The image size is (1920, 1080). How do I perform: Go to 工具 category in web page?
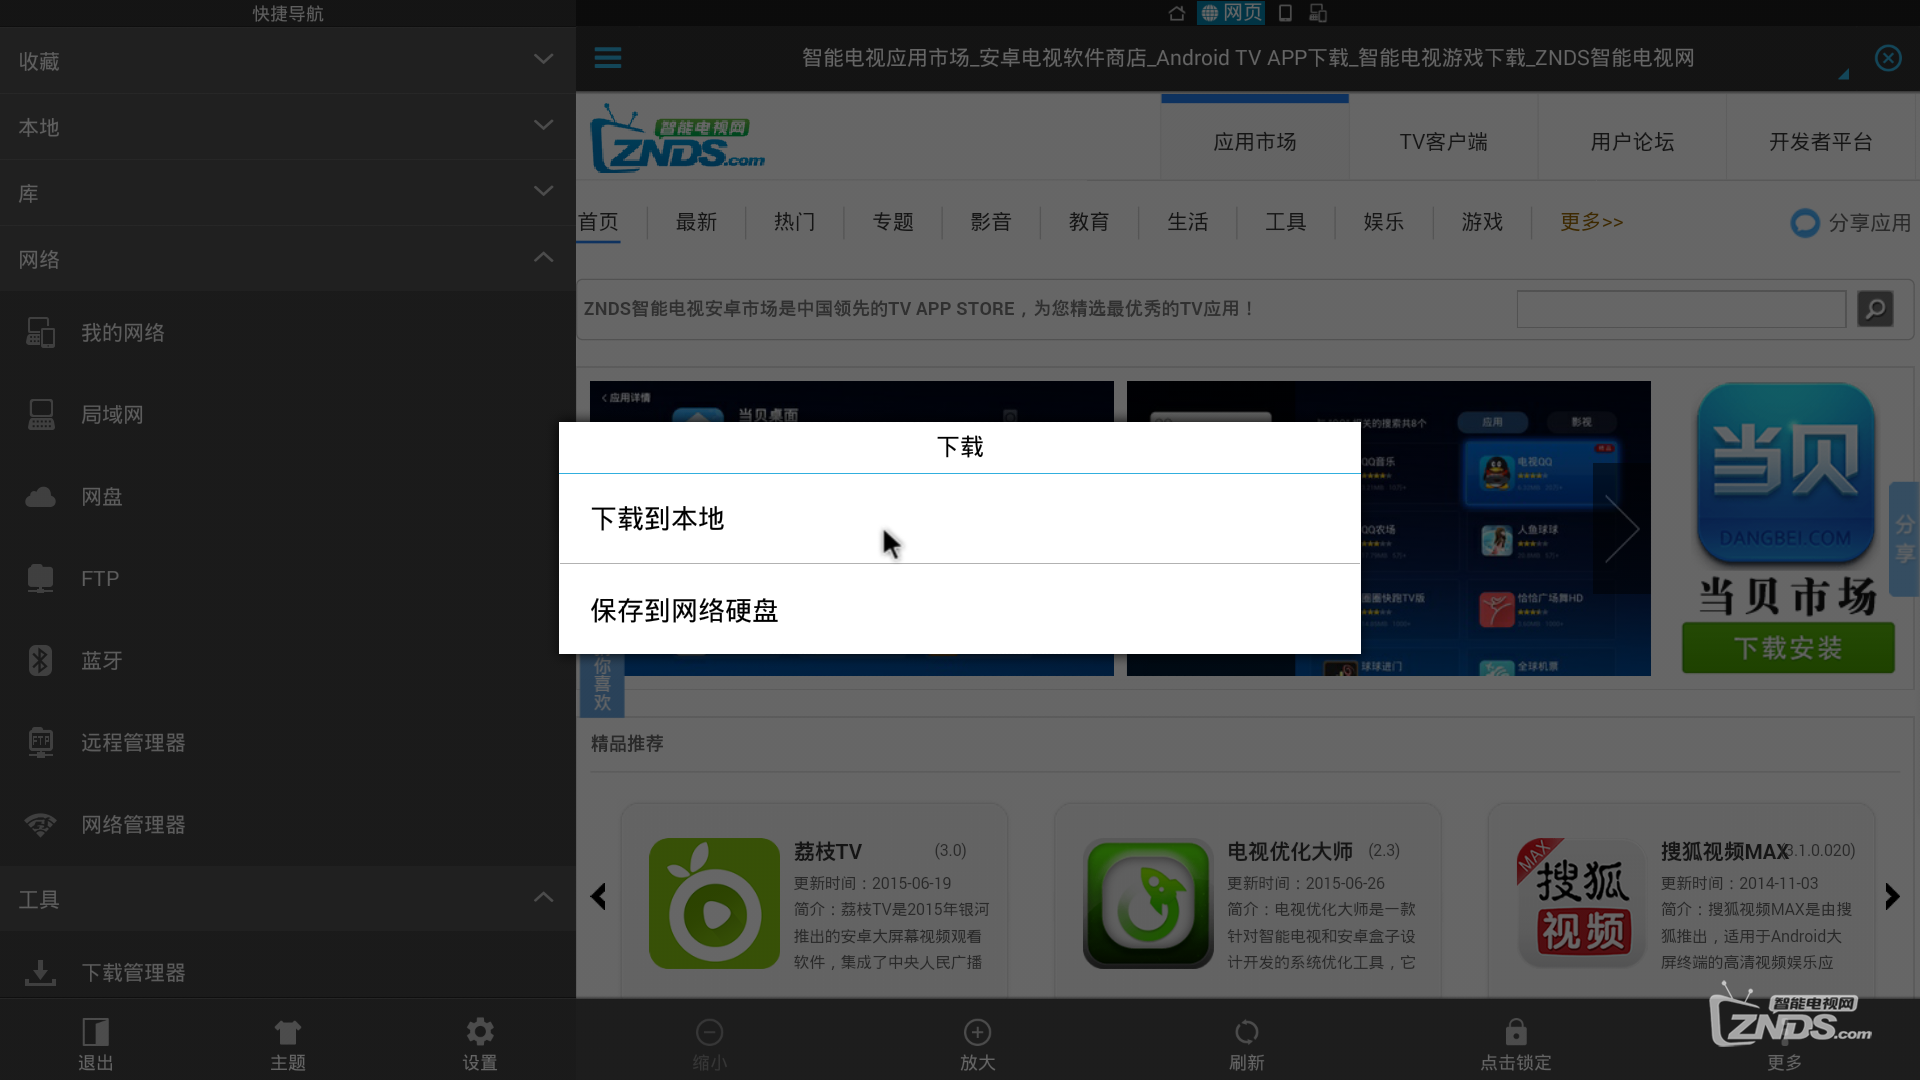coord(1286,222)
